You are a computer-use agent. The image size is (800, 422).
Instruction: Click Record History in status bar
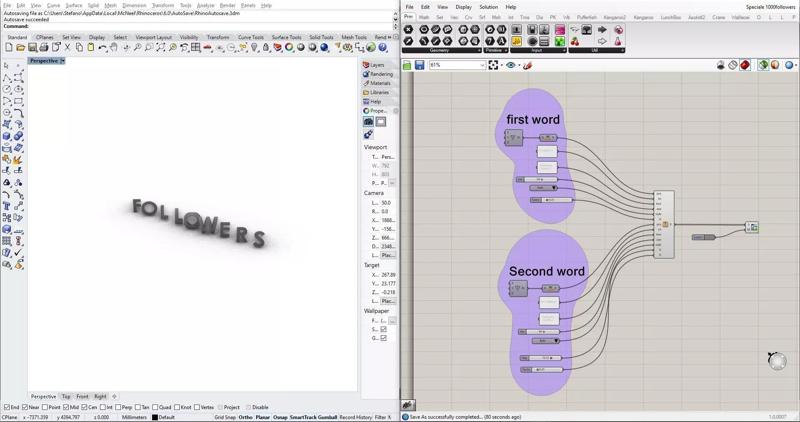coord(355,417)
